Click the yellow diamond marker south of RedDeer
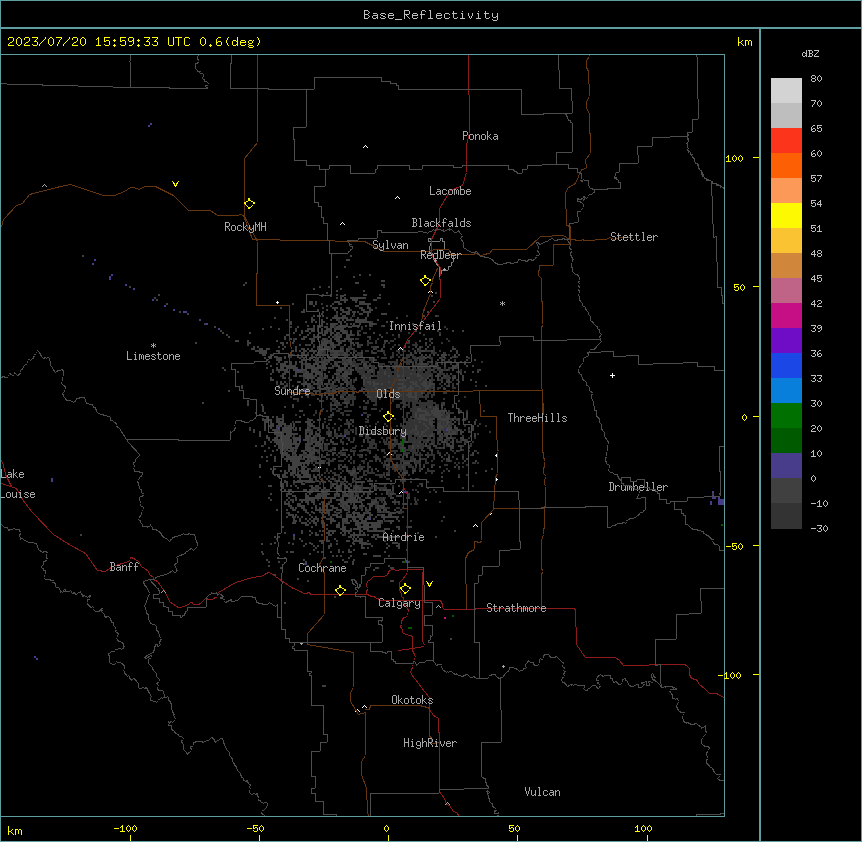The width and height of the screenshot is (862, 842). pos(425,281)
